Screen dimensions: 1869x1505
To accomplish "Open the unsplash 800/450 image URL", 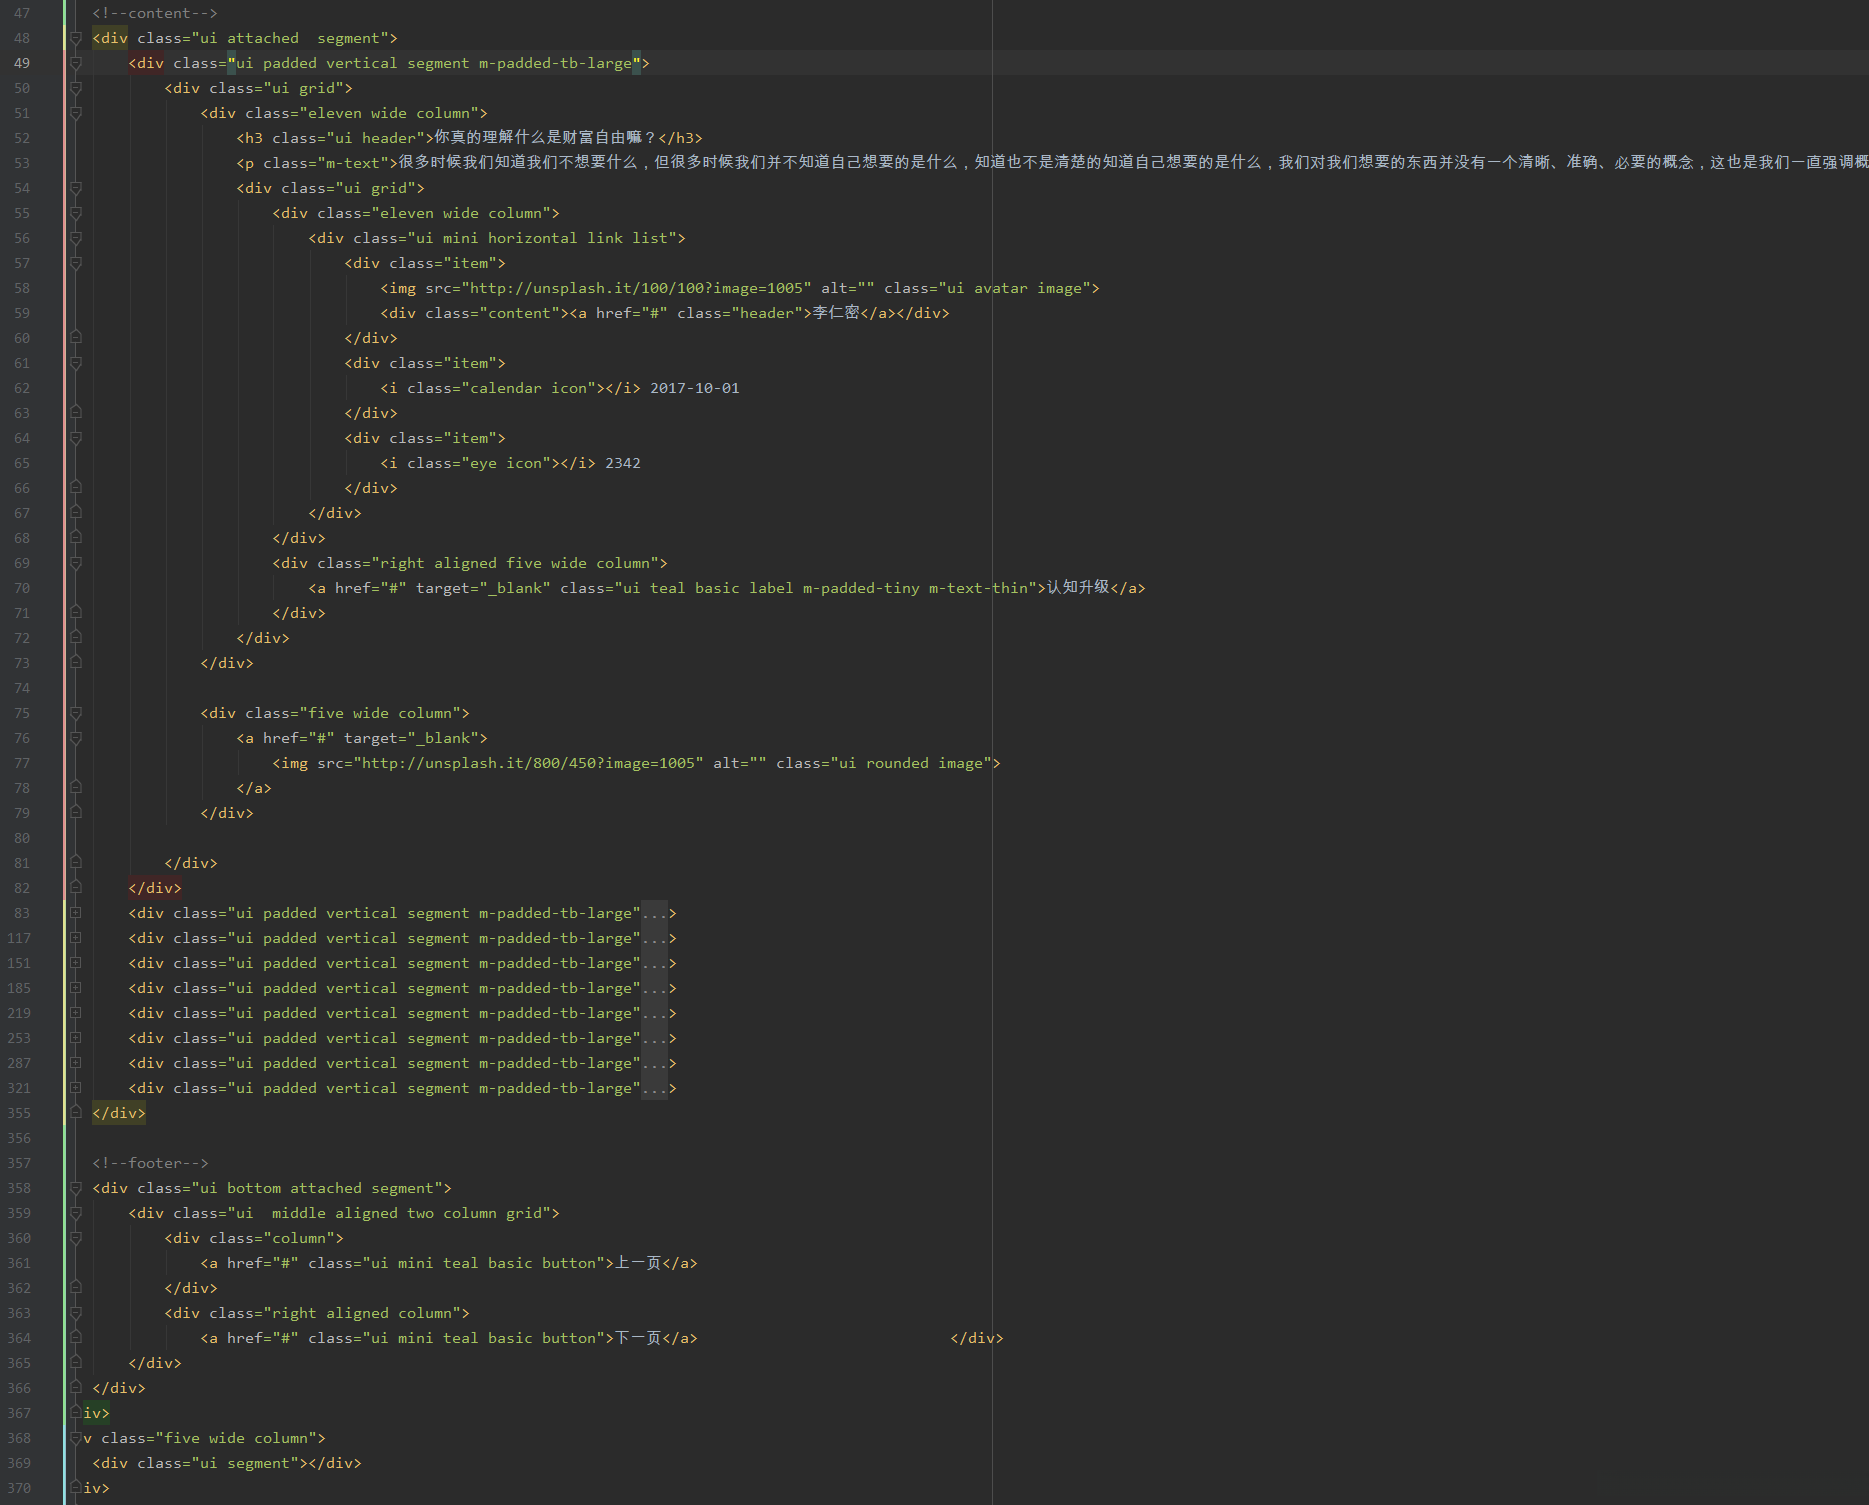I will pyautogui.click(x=528, y=763).
